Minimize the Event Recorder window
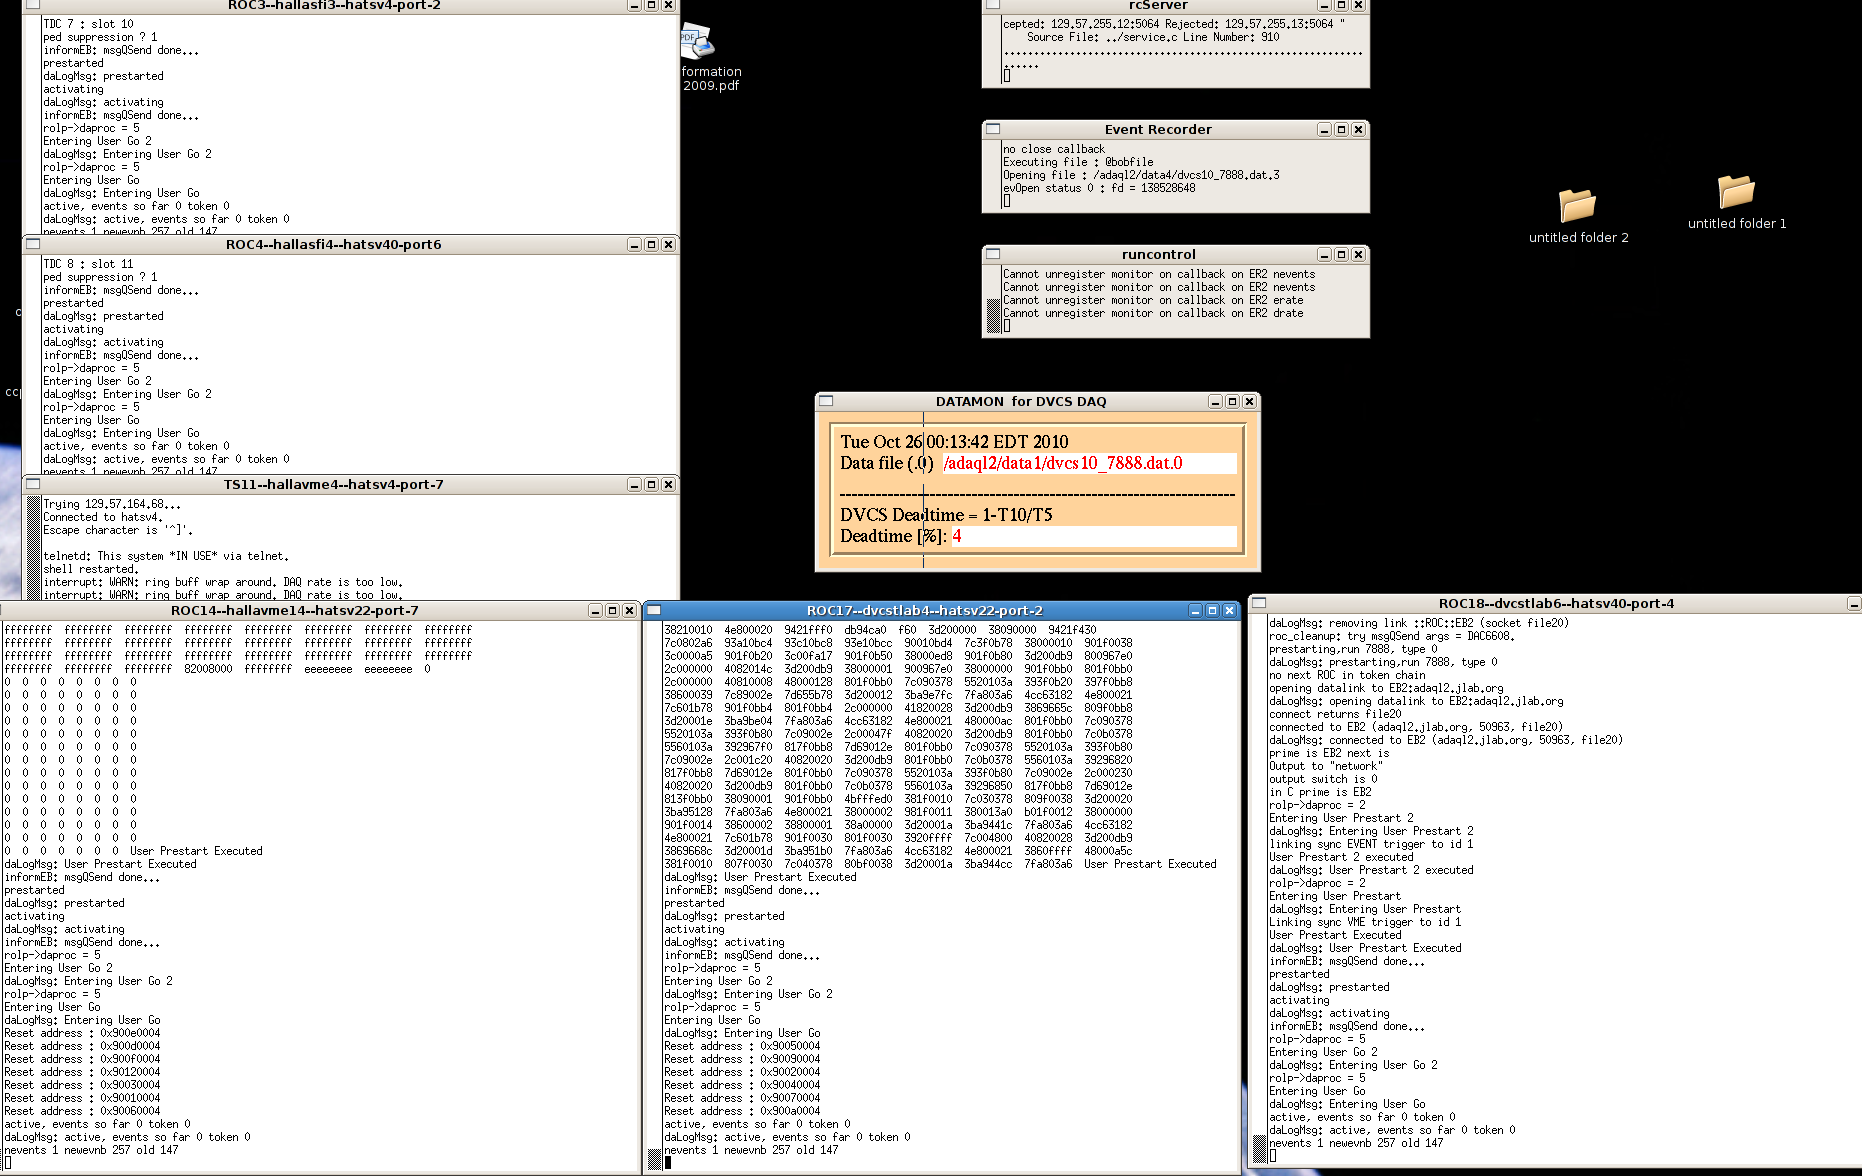The image size is (1862, 1176). point(1324,129)
